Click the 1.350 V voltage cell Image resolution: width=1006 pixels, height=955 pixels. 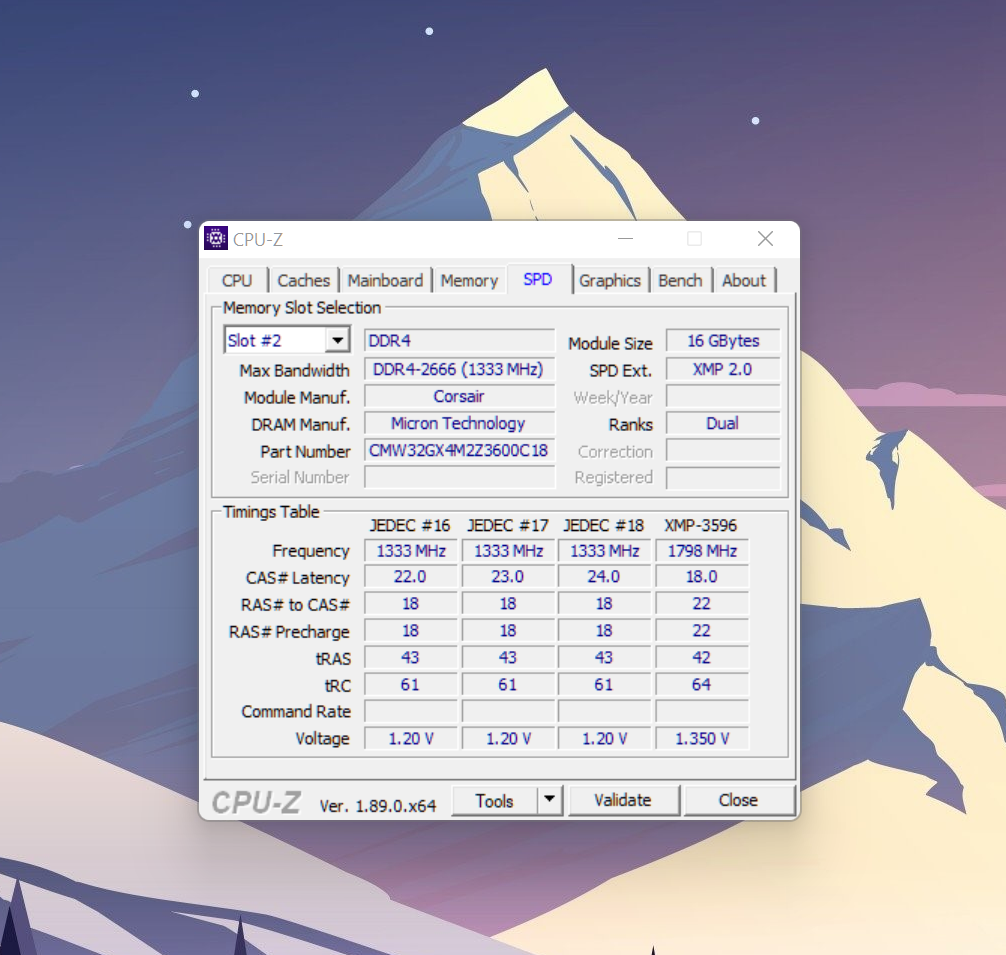702,738
